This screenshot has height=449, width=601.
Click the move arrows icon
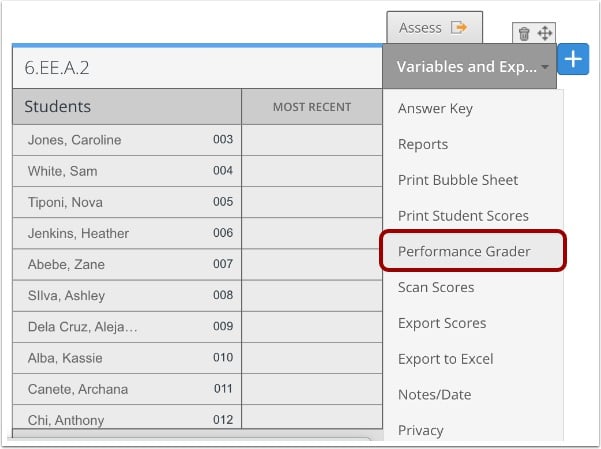point(545,33)
